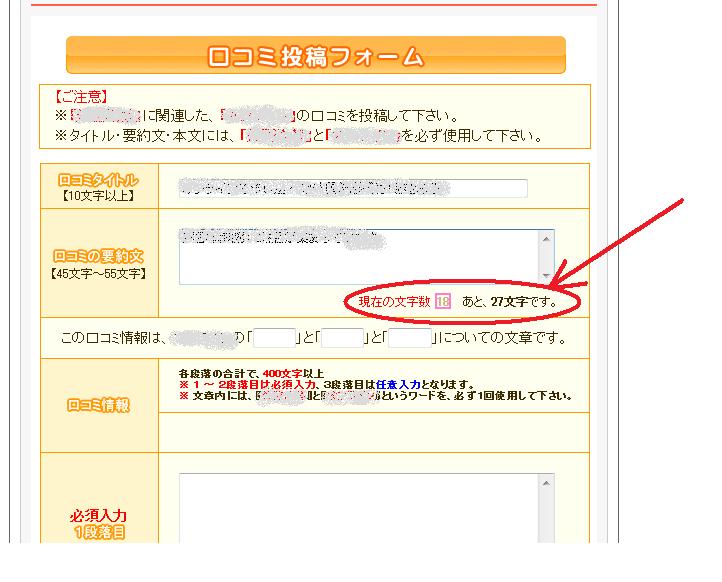The height and width of the screenshot is (582, 722).
Task: Focus the third blank keyword field
Action: [410, 338]
